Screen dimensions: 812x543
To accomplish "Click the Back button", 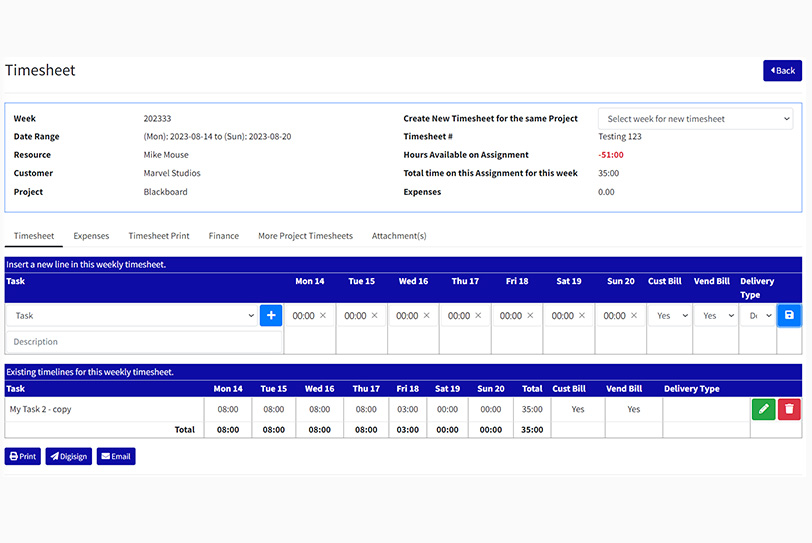I will point(782,71).
